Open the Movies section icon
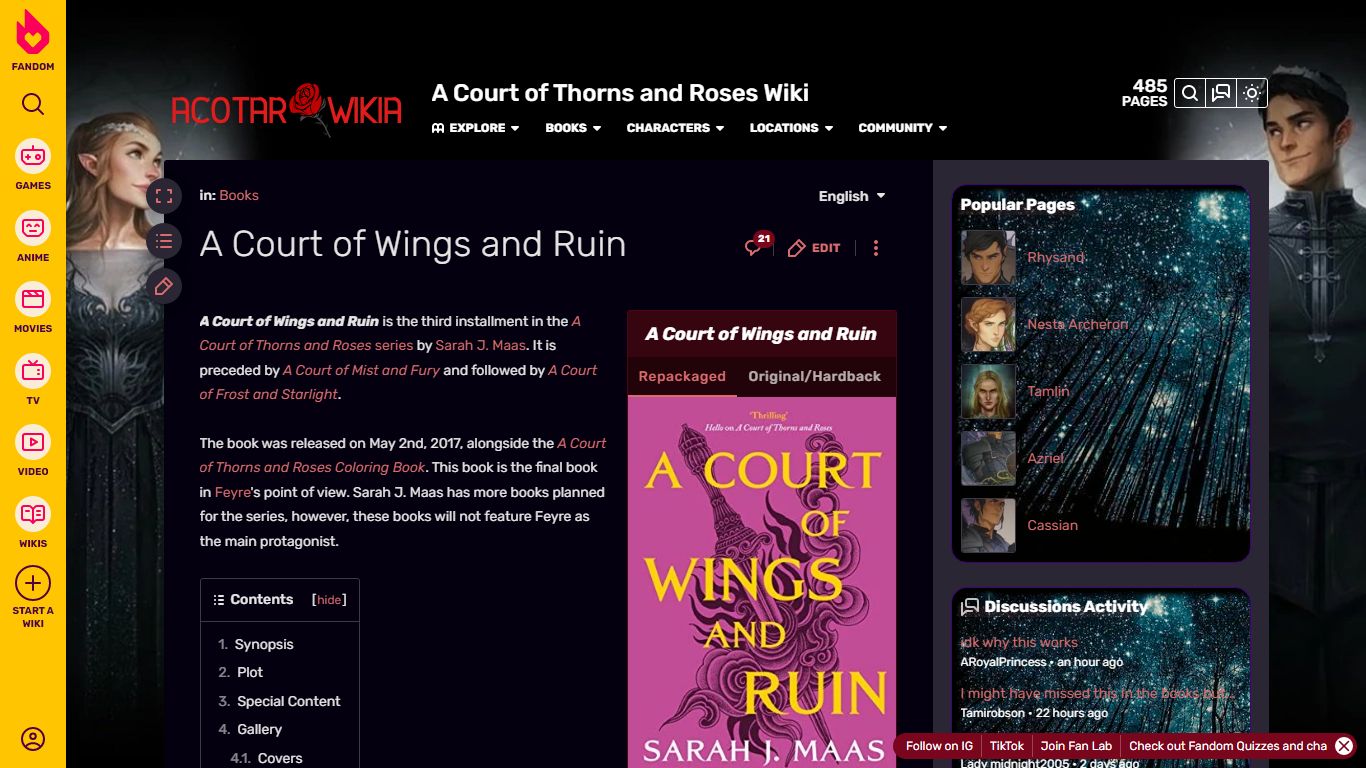Image resolution: width=1366 pixels, height=768 pixels. pyautogui.click(x=33, y=299)
